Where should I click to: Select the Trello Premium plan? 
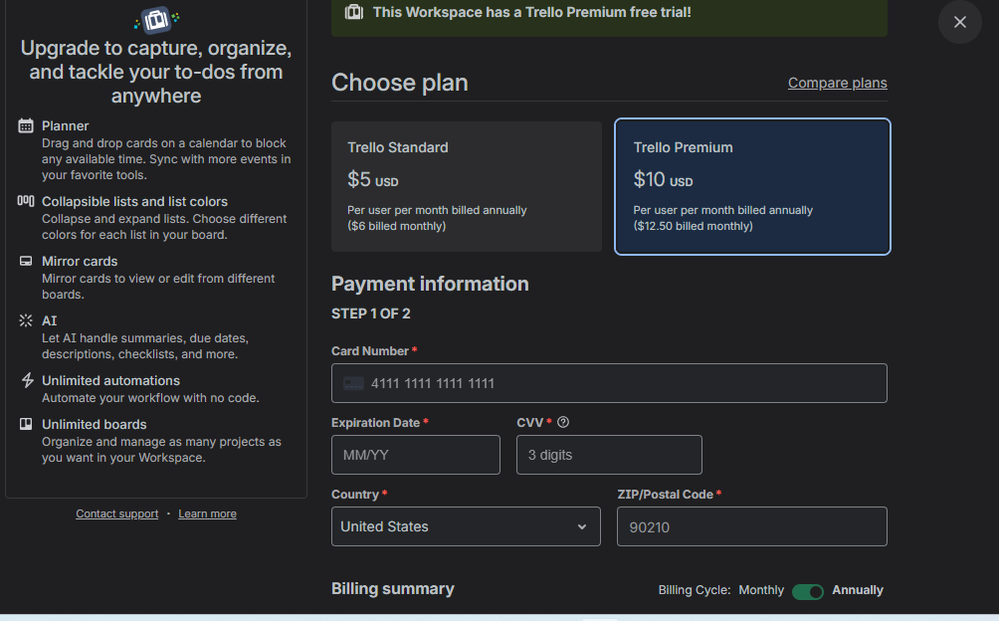(752, 187)
